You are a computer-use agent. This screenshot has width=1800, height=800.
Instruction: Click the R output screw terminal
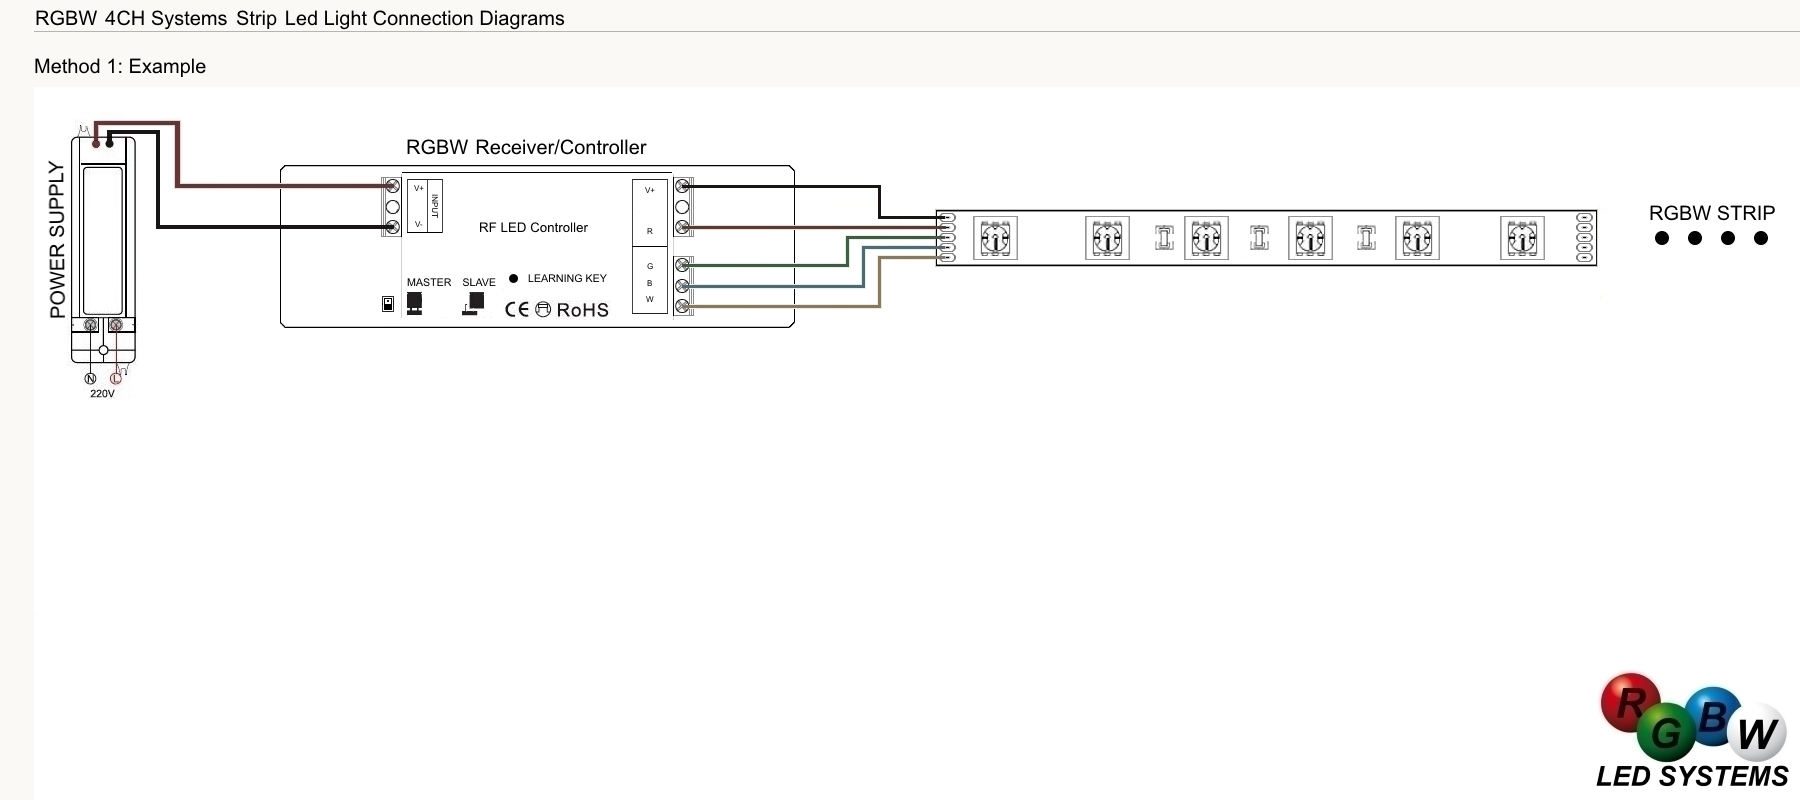tap(683, 227)
